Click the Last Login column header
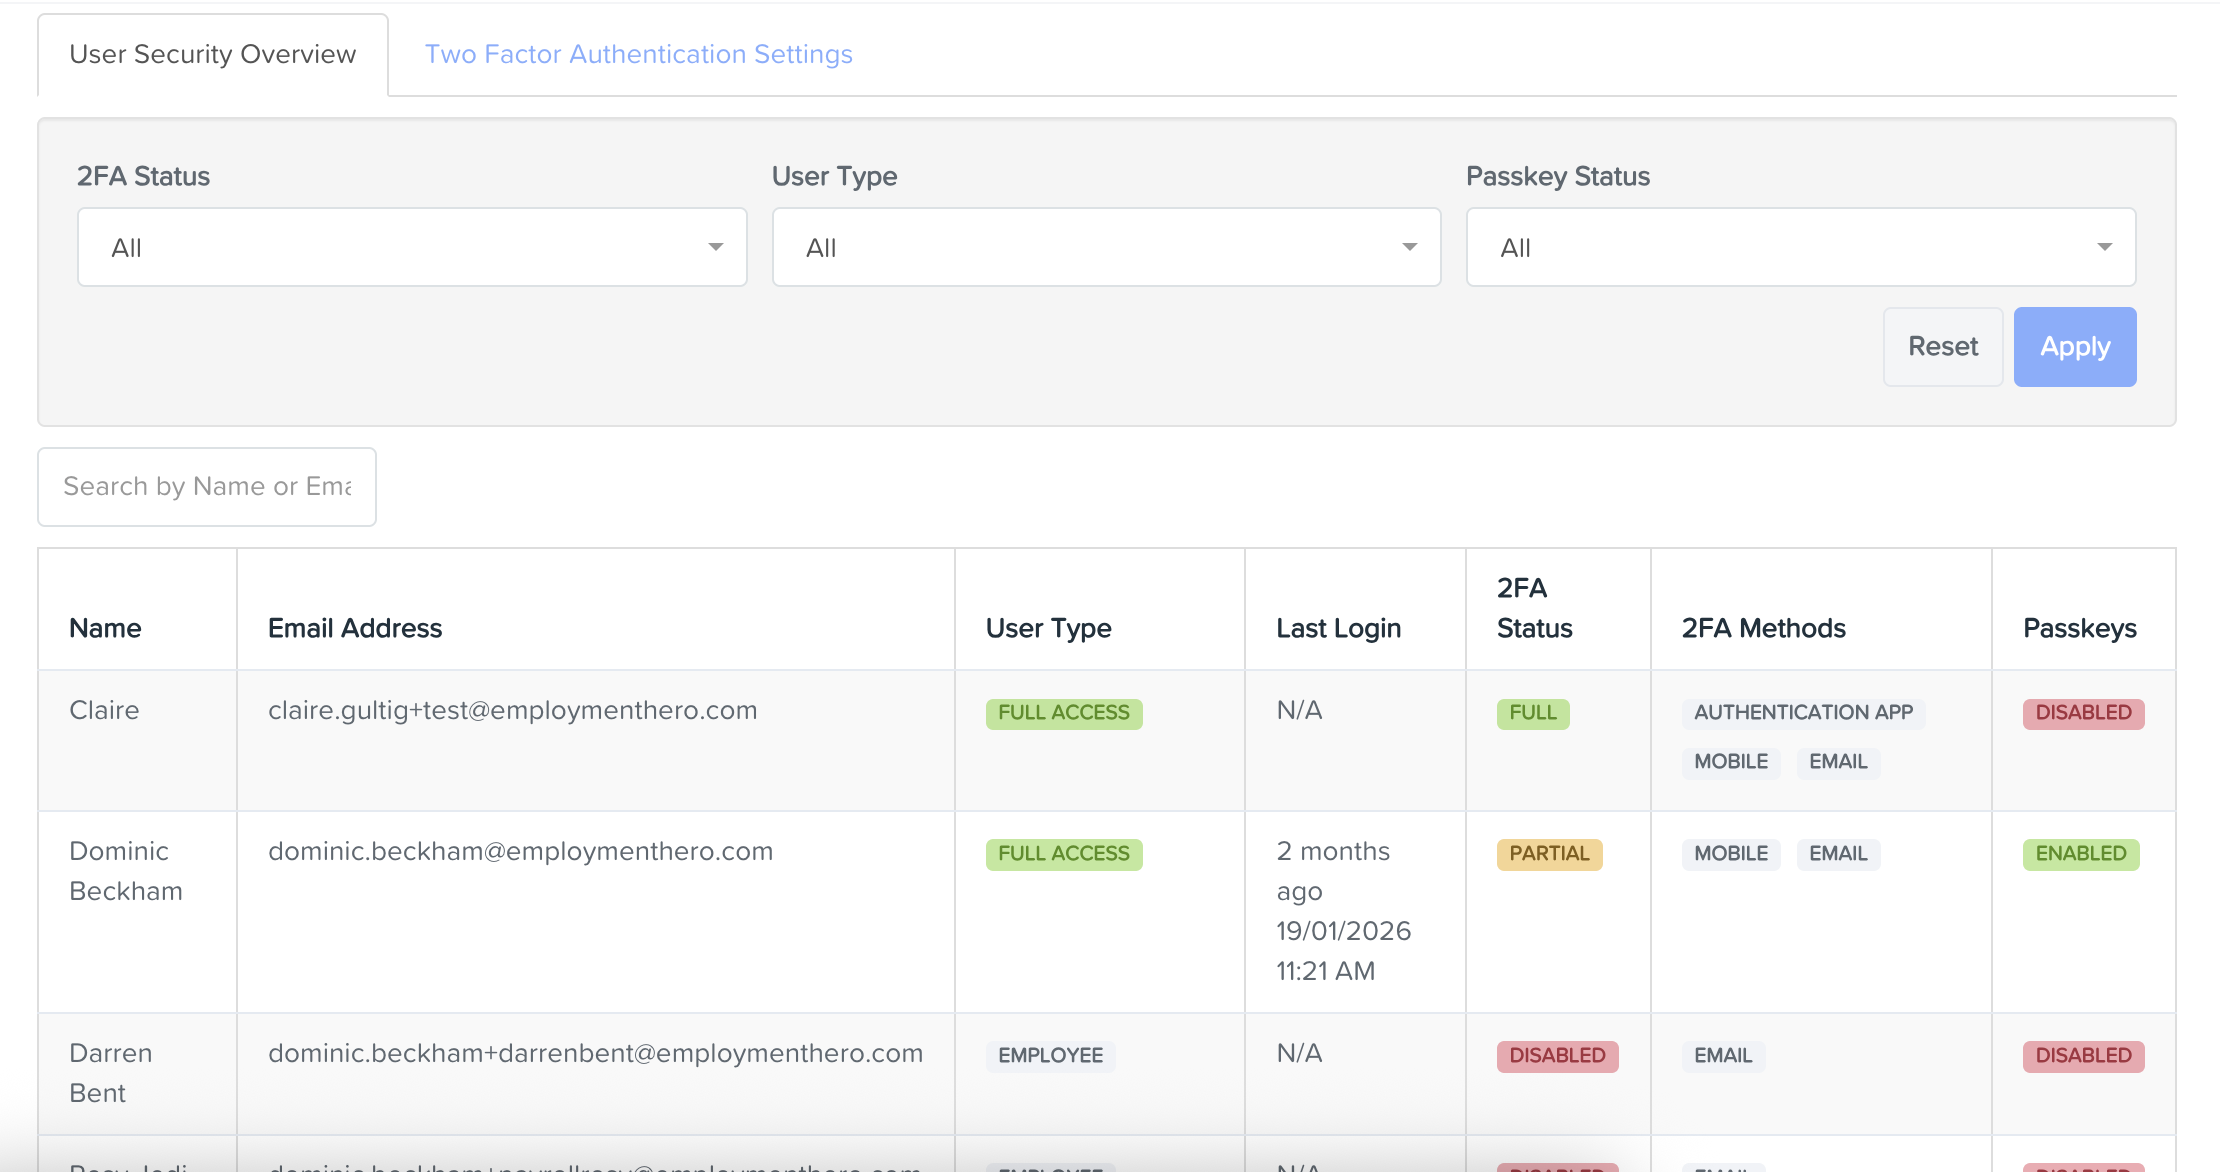2220x1172 pixels. (x=1338, y=628)
